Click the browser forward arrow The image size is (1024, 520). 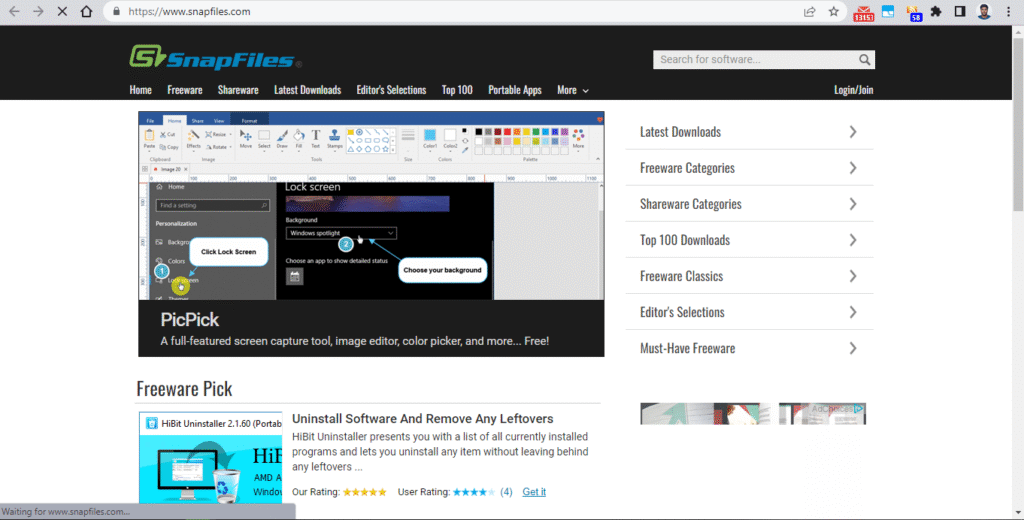39,12
